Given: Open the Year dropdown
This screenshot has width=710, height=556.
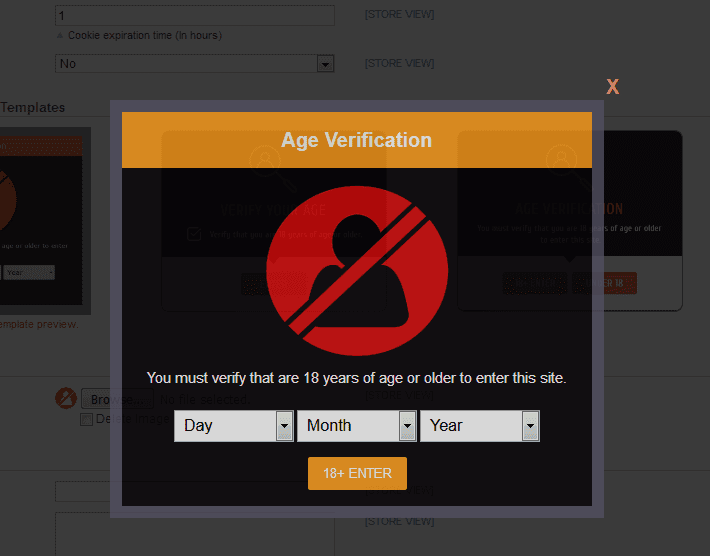Looking at the screenshot, I should [479, 426].
